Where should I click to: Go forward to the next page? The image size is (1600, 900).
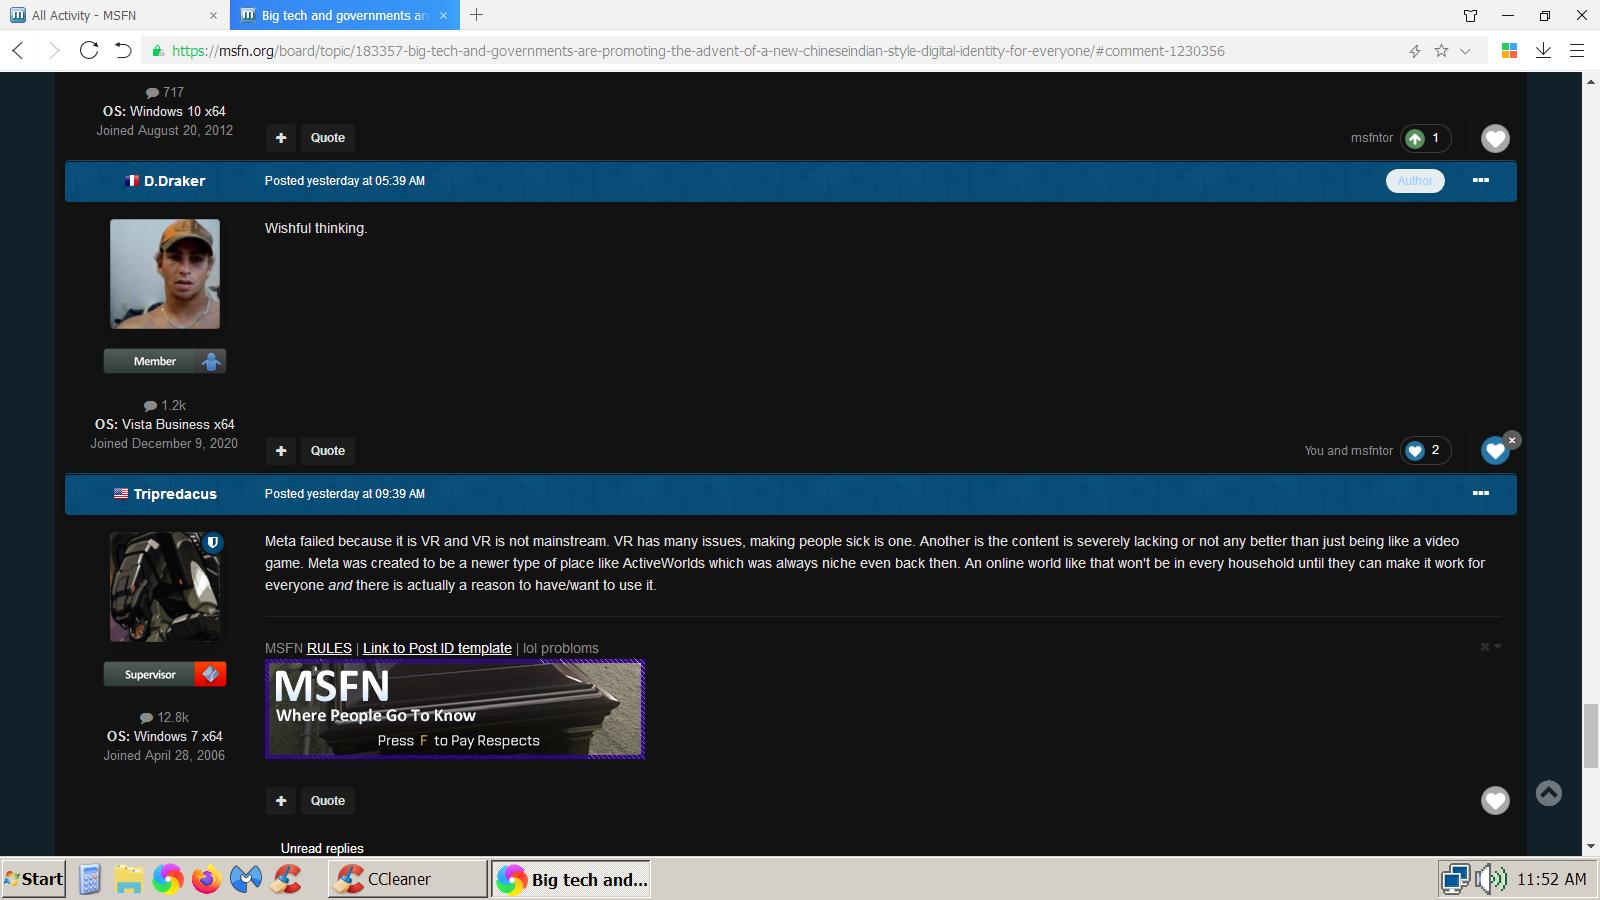pos(54,51)
